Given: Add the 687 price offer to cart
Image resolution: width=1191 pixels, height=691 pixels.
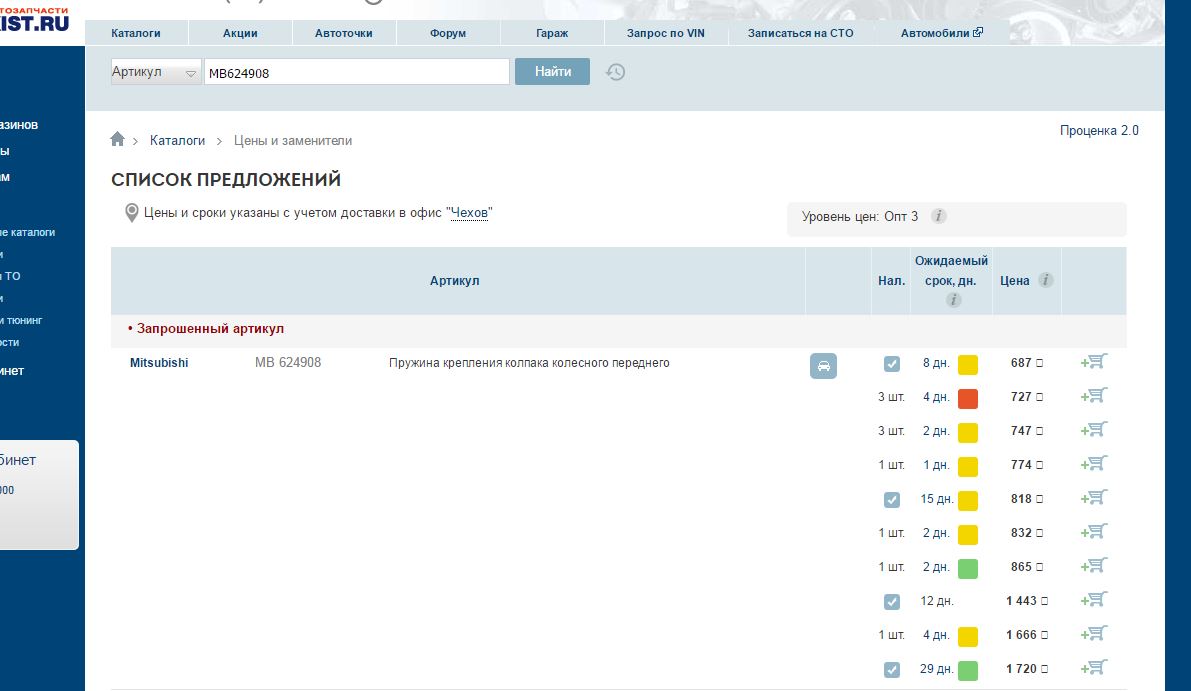Looking at the screenshot, I should click(1094, 363).
